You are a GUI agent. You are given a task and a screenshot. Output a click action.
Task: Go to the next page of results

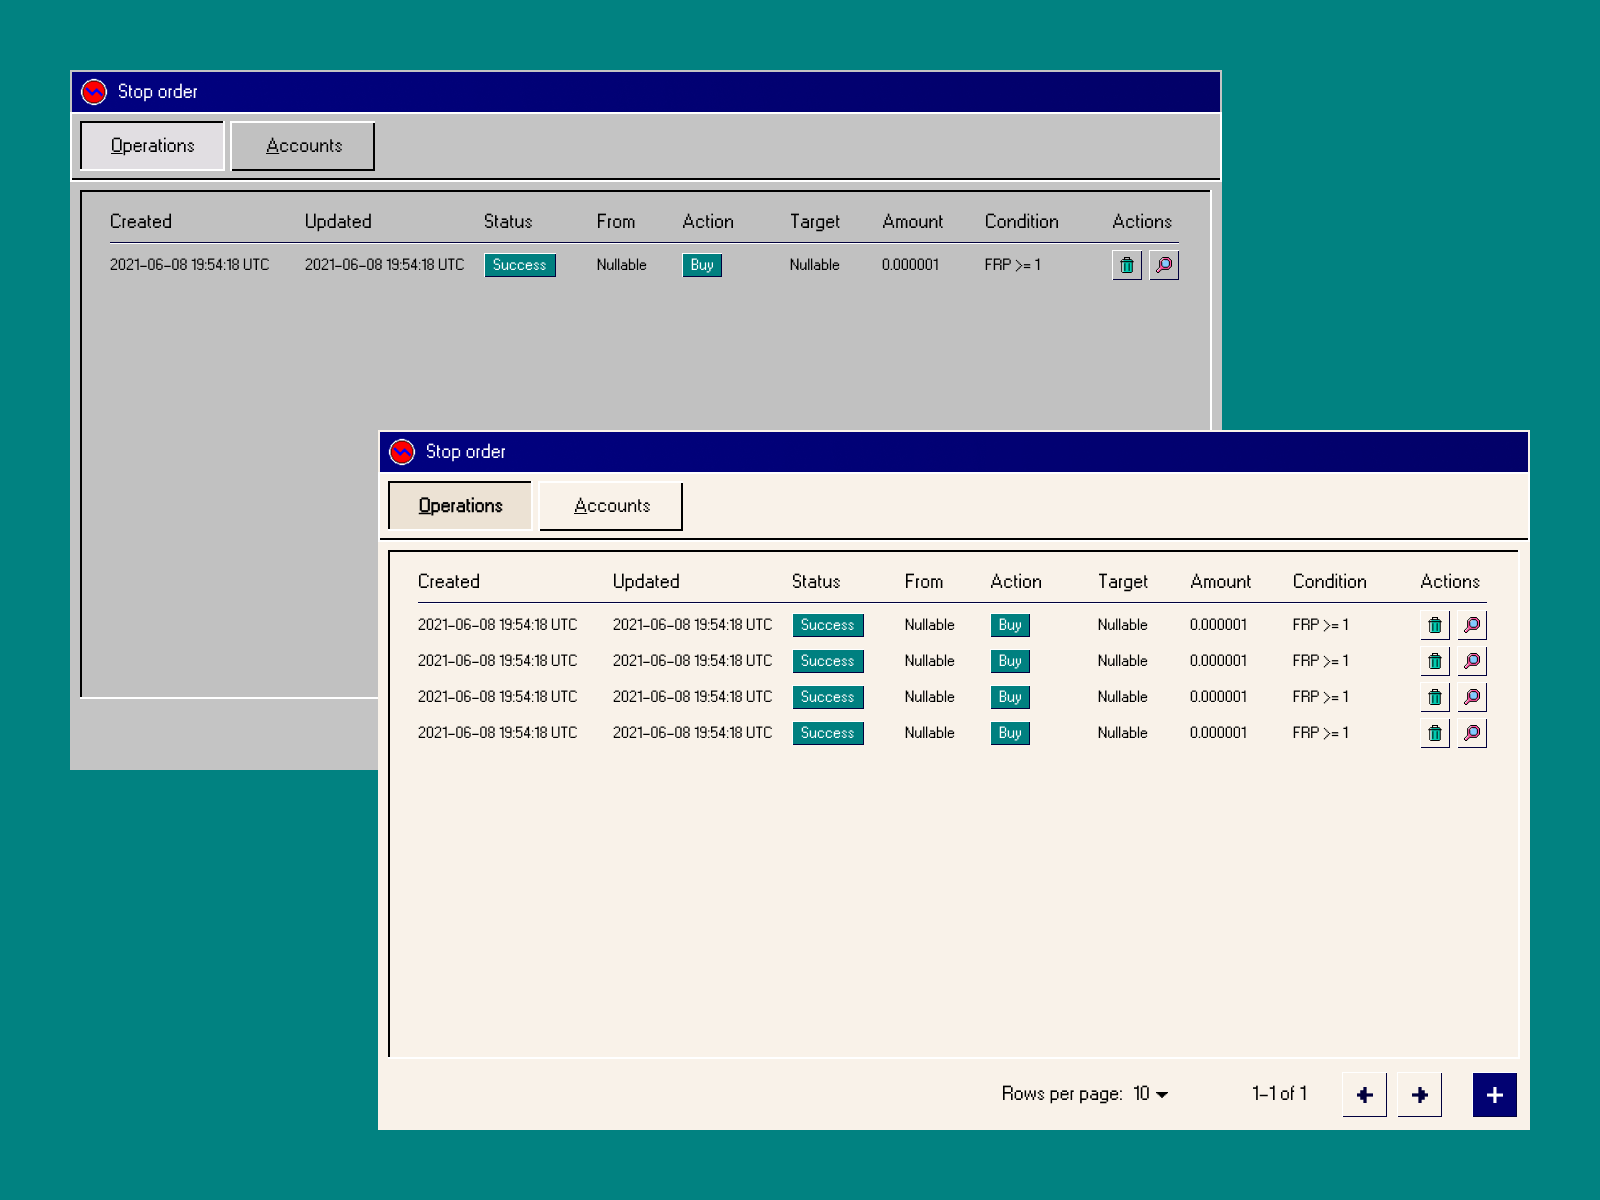pyautogui.click(x=1419, y=1095)
